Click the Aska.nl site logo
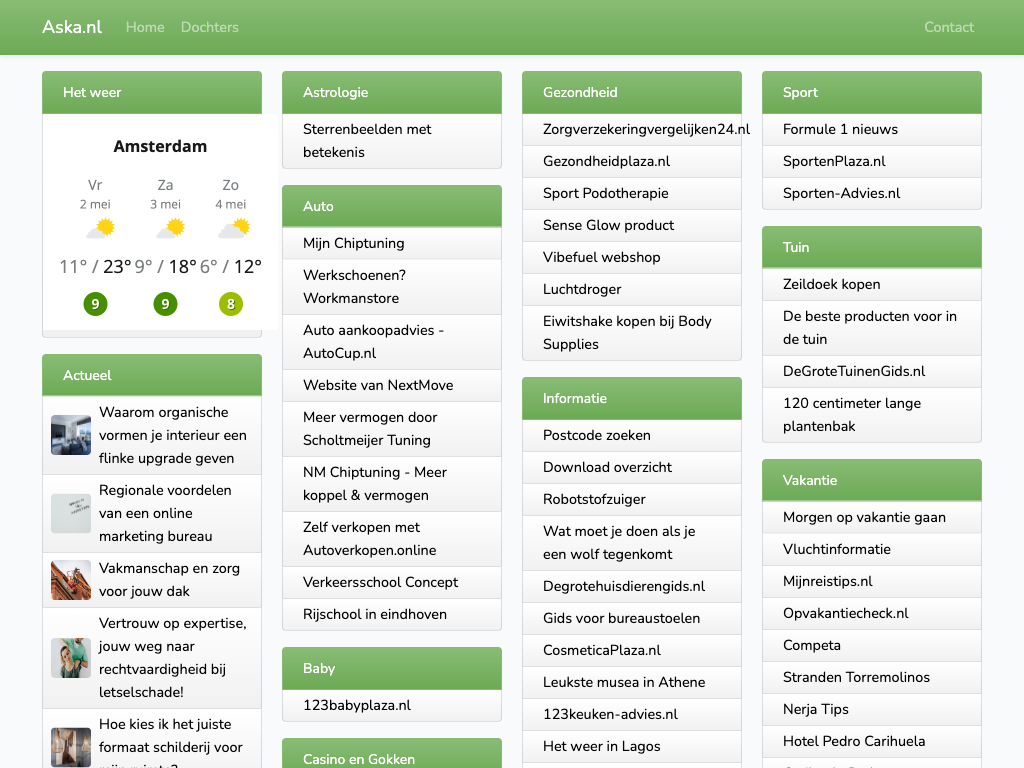Image resolution: width=1024 pixels, height=768 pixels. pyautogui.click(x=72, y=27)
